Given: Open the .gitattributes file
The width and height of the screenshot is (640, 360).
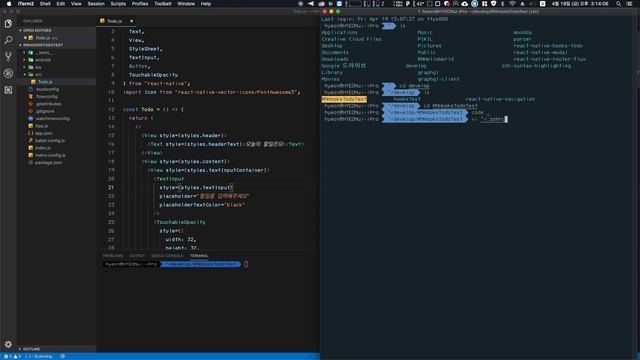Looking at the screenshot, I should 48,104.
